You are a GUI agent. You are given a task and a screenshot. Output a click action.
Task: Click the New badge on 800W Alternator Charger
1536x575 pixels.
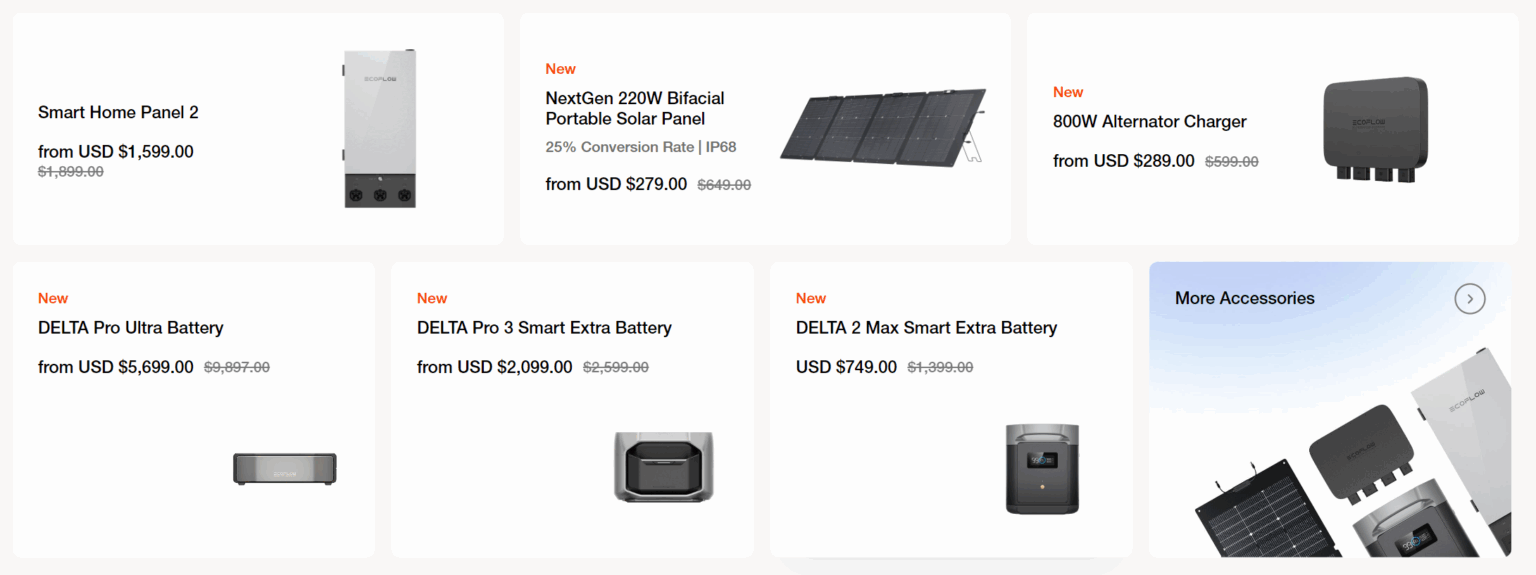[1068, 92]
